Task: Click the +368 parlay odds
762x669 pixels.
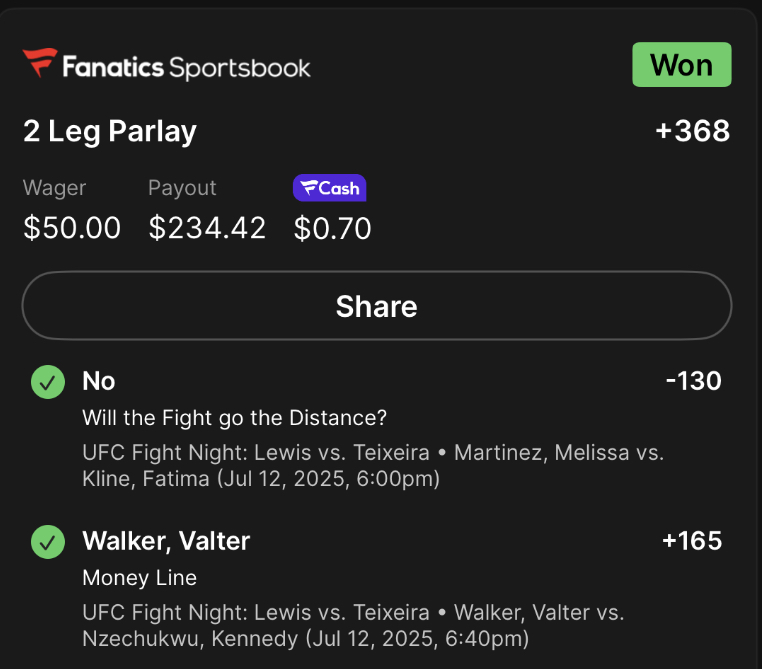Action: coord(692,131)
